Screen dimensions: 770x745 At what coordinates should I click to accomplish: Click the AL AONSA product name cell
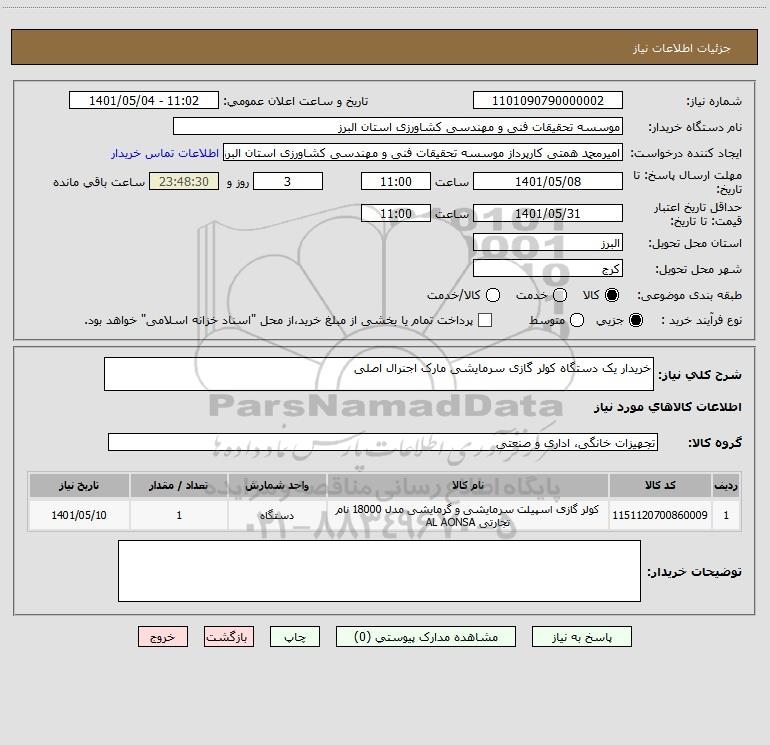coord(468,516)
